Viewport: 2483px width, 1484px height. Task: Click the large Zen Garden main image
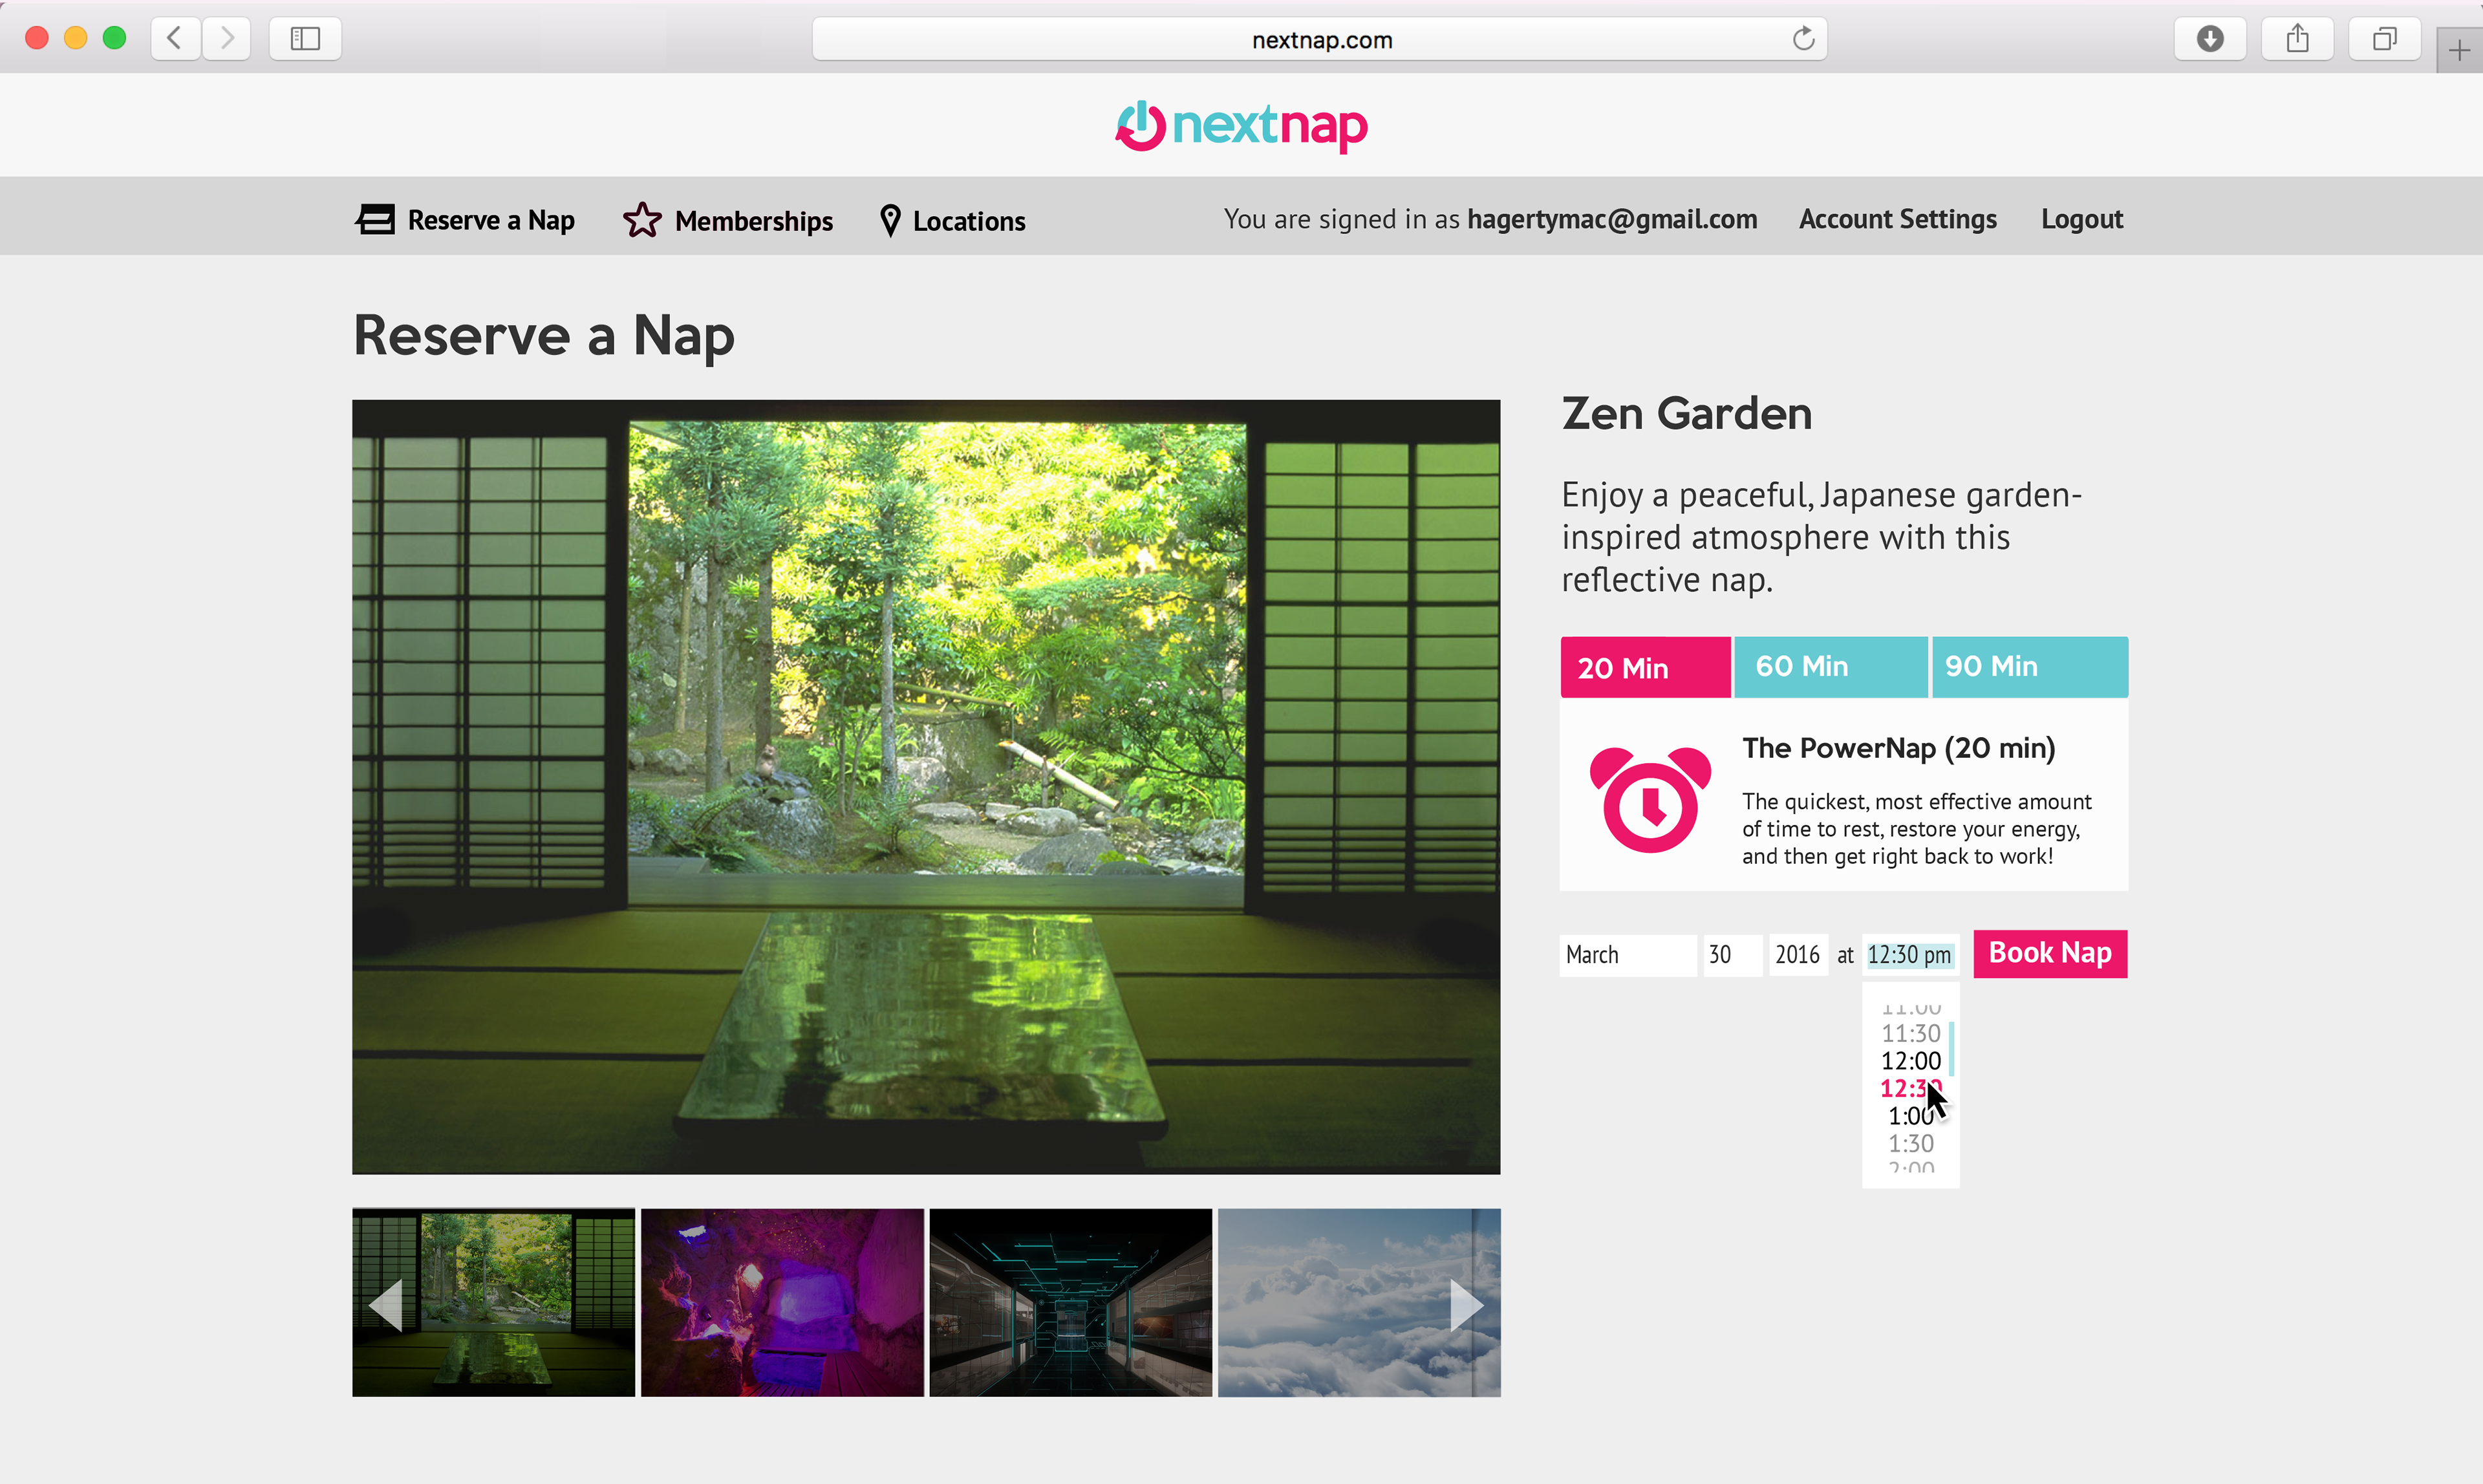(926, 787)
